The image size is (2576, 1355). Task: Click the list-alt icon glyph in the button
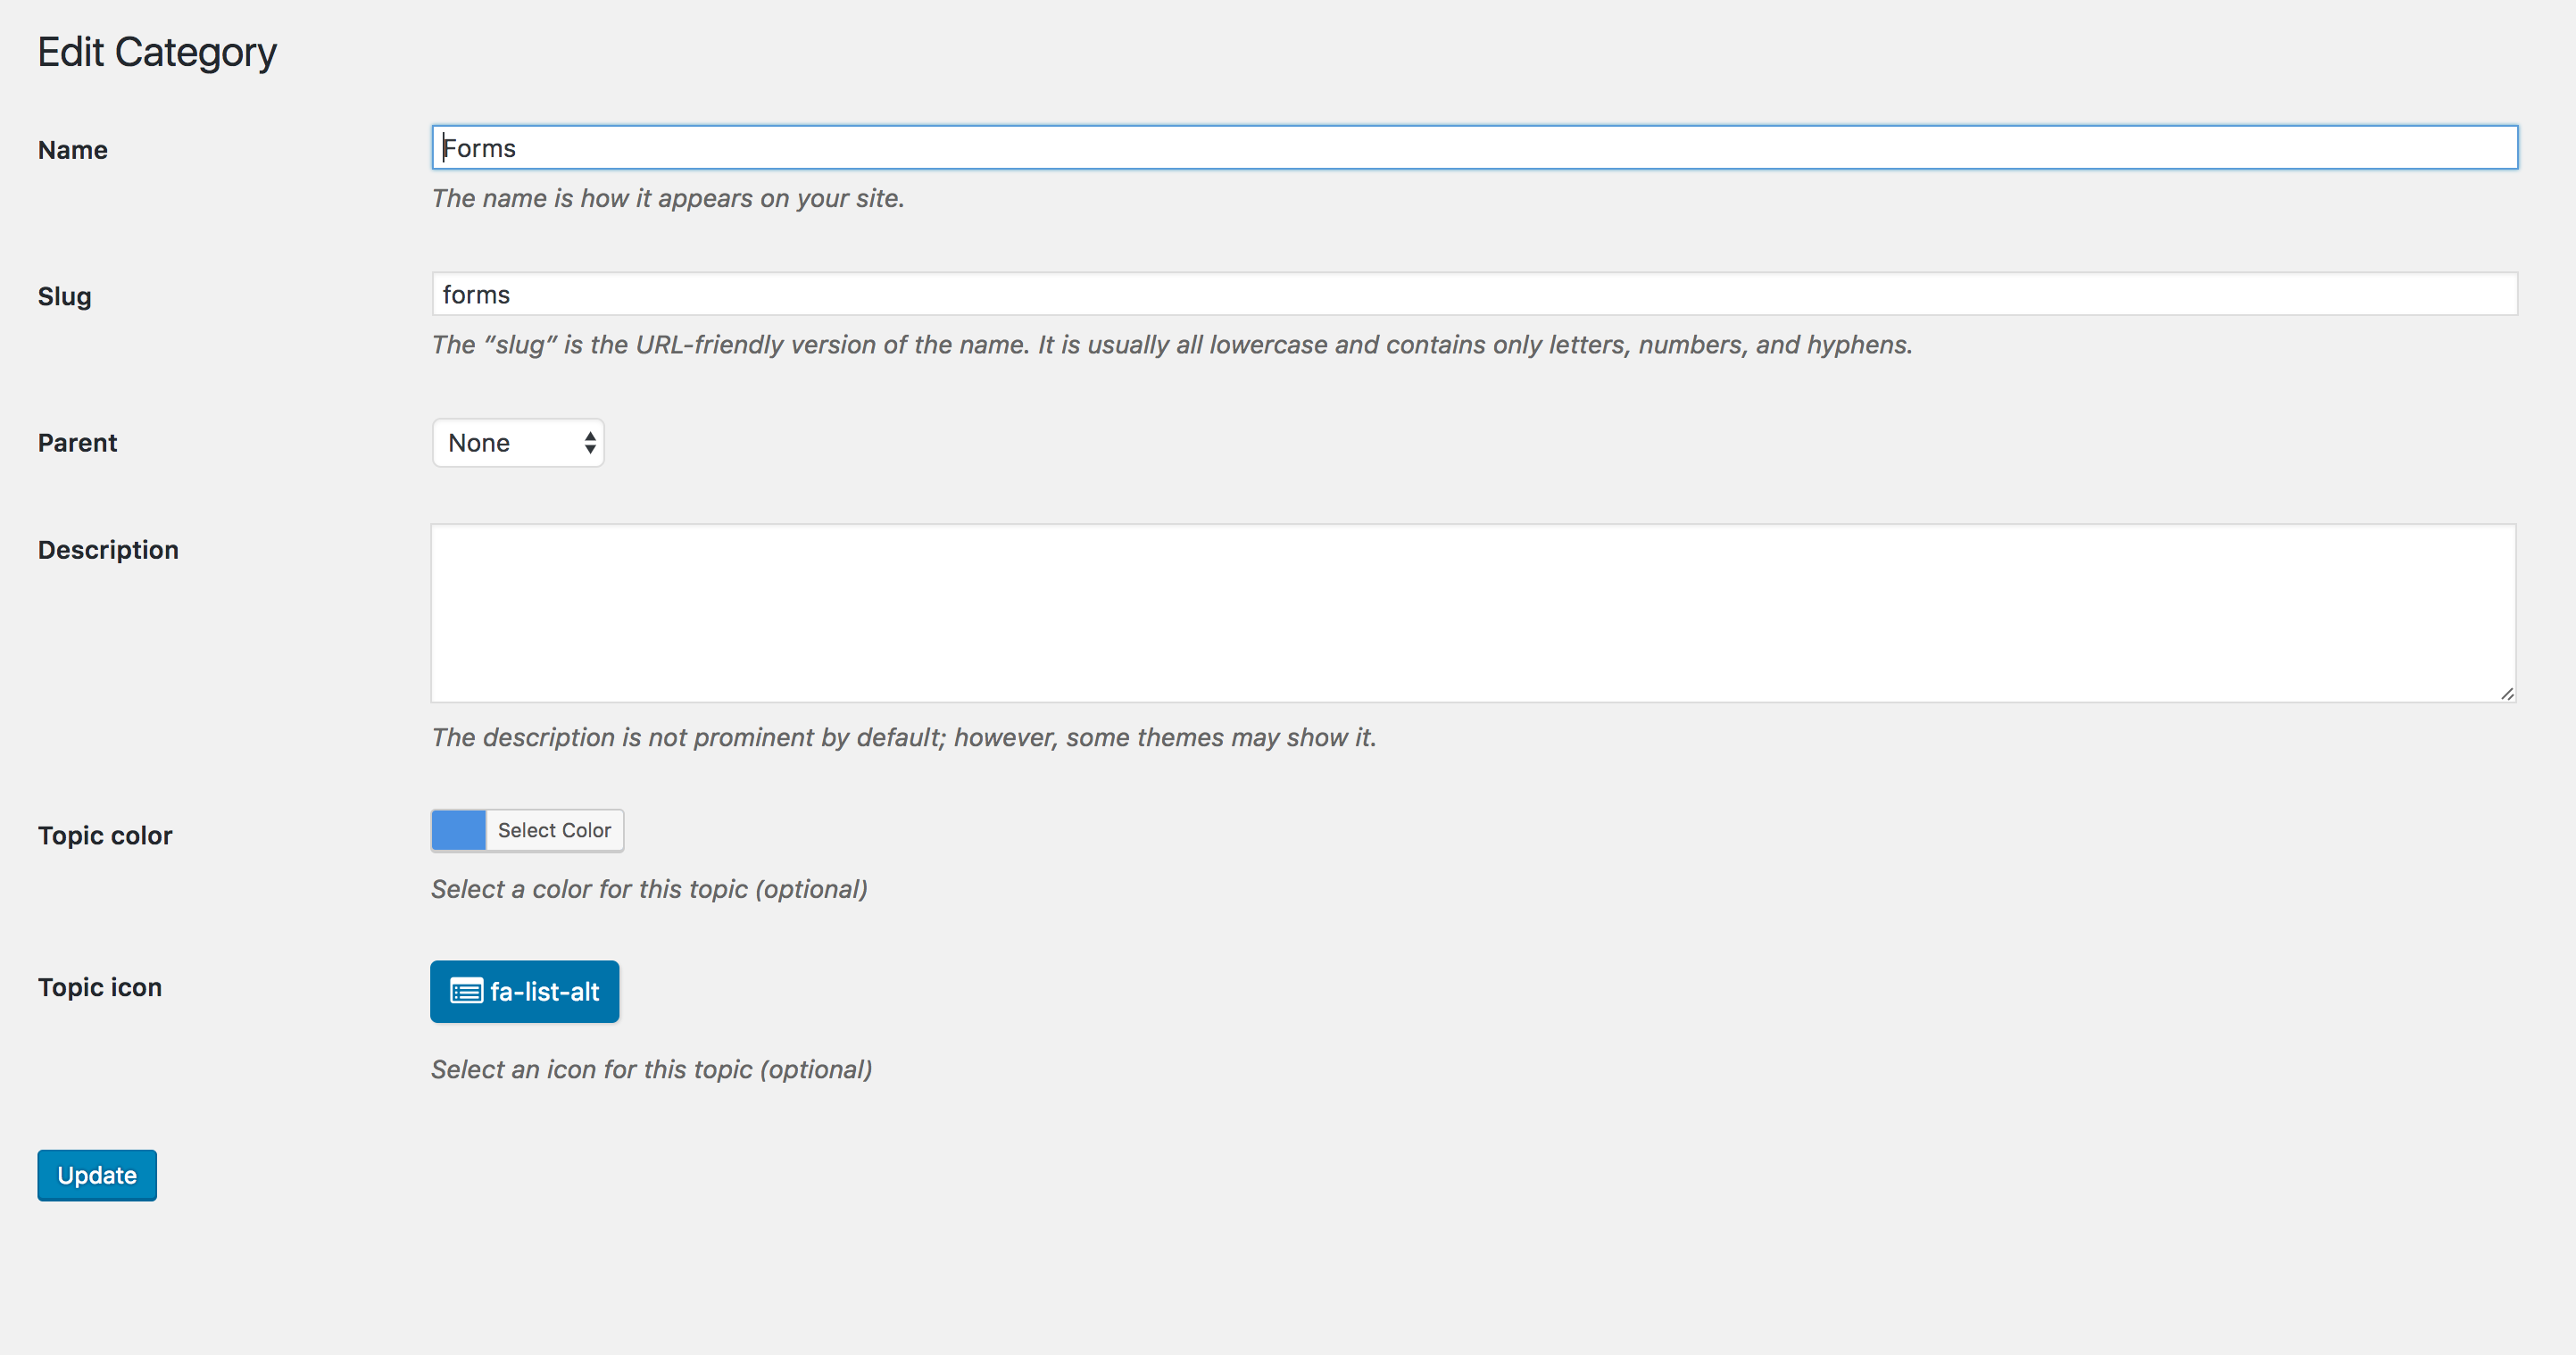[x=466, y=991]
